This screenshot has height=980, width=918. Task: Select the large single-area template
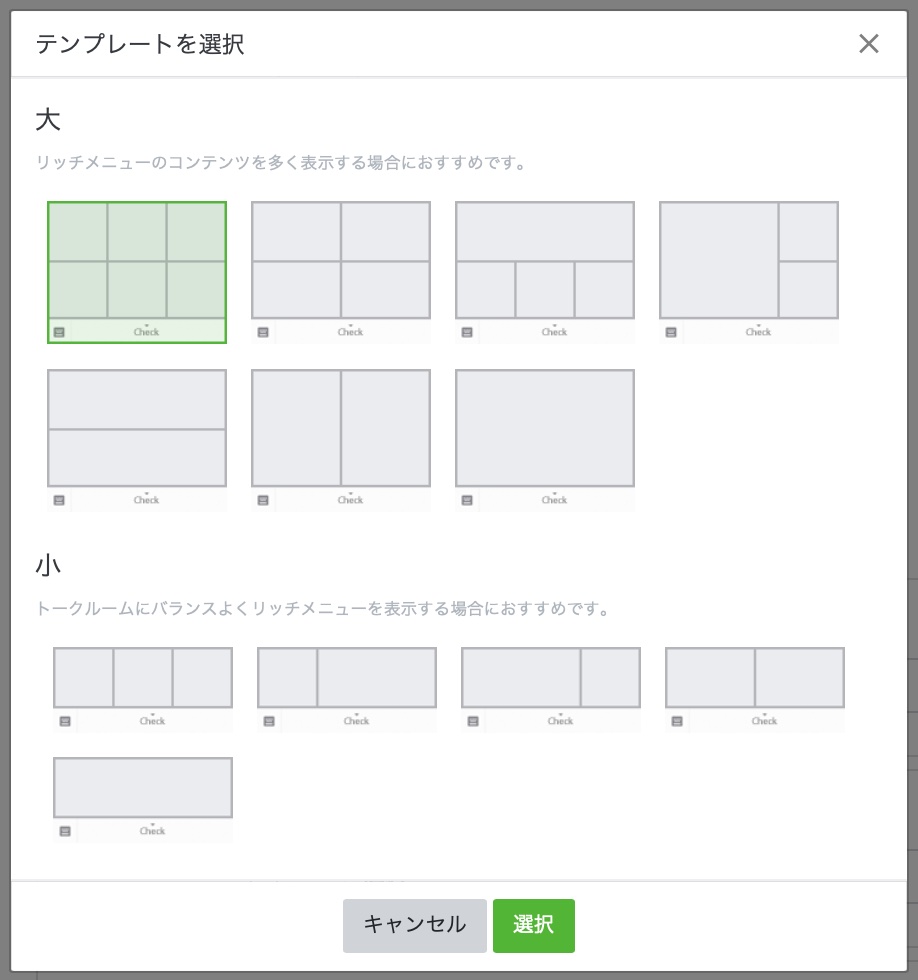pos(545,429)
